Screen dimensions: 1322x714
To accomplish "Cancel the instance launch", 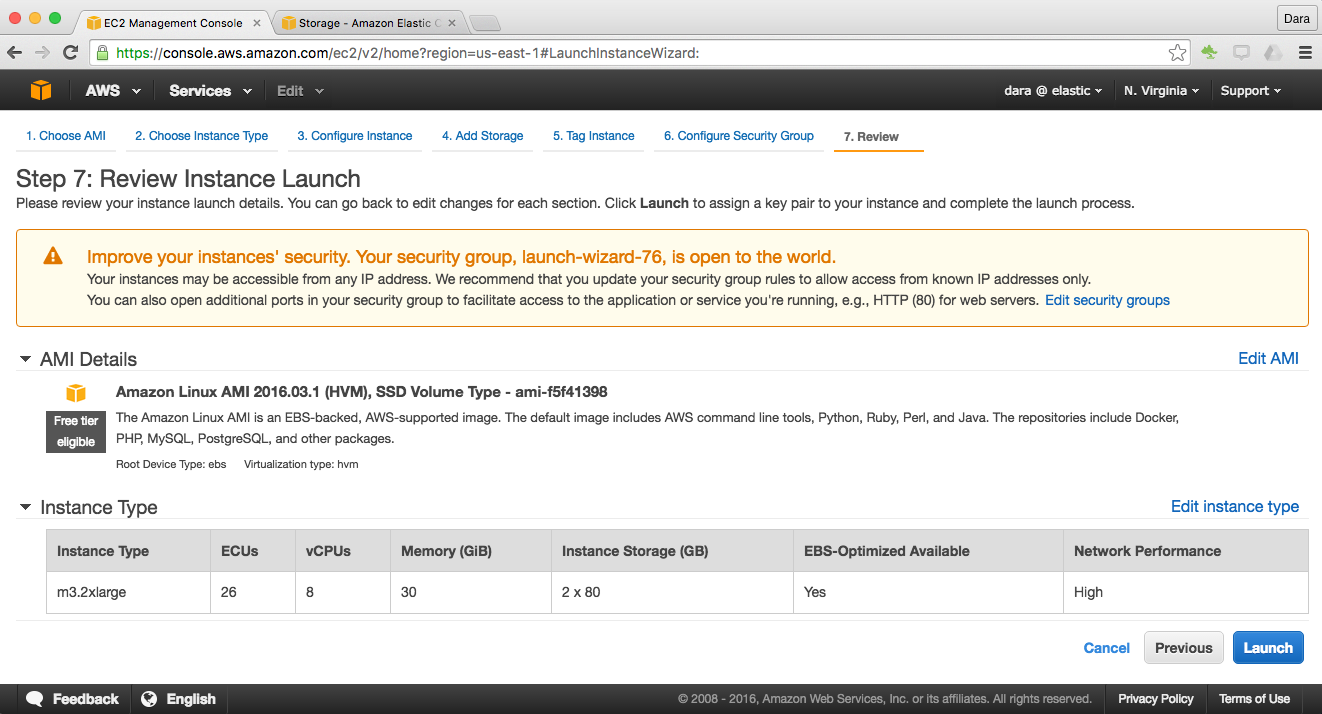I will 1107,648.
